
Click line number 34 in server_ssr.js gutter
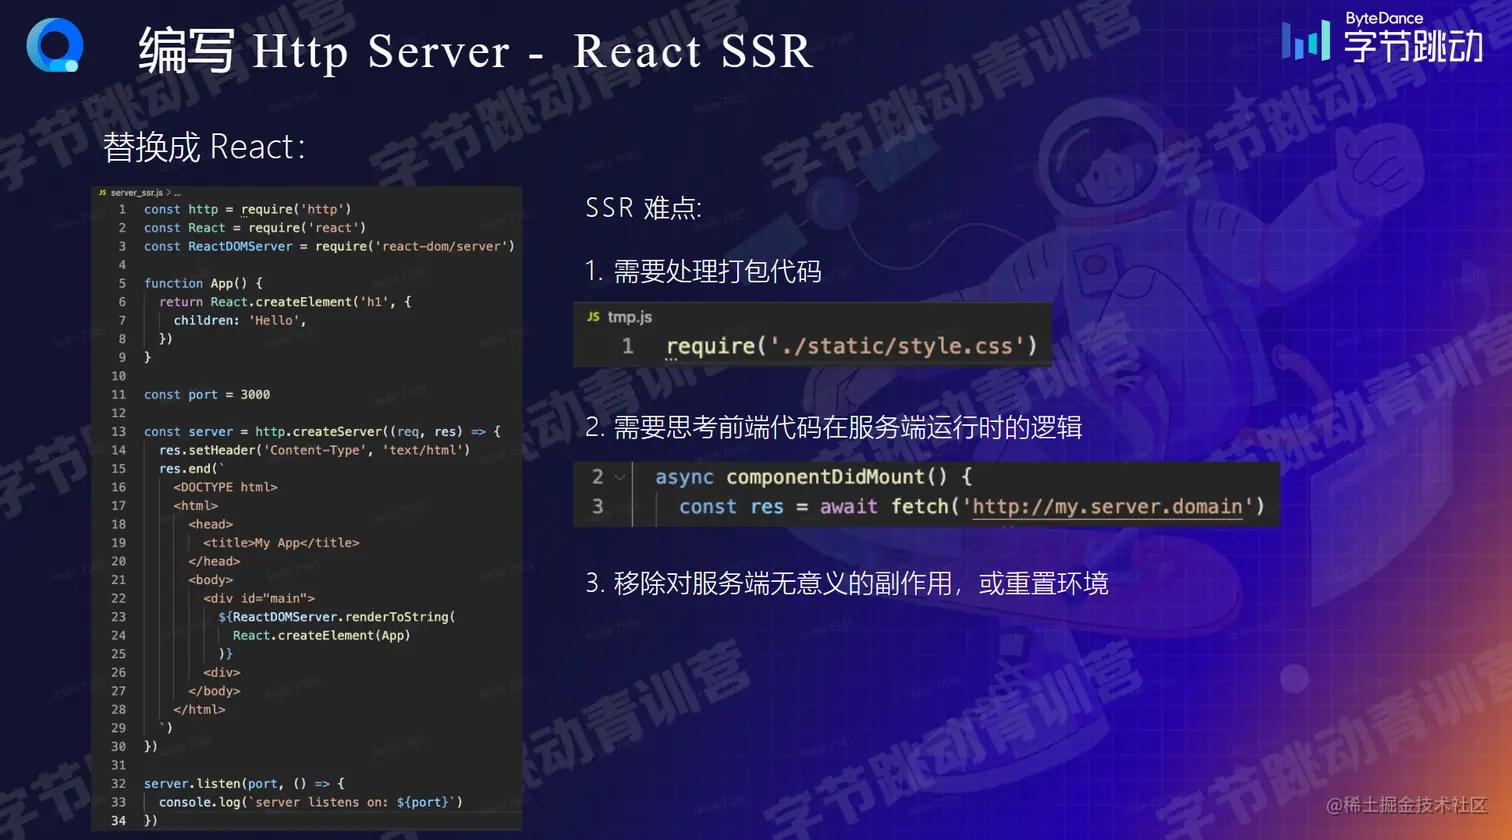118,821
